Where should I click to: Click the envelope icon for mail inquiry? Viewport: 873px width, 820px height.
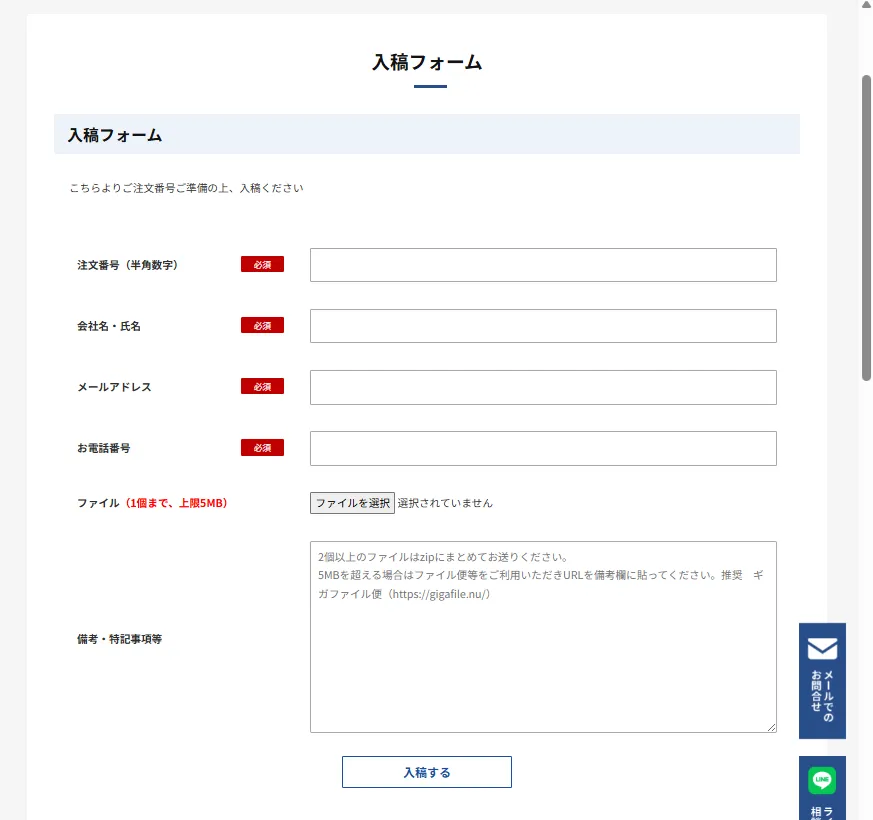[x=822, y=648]
